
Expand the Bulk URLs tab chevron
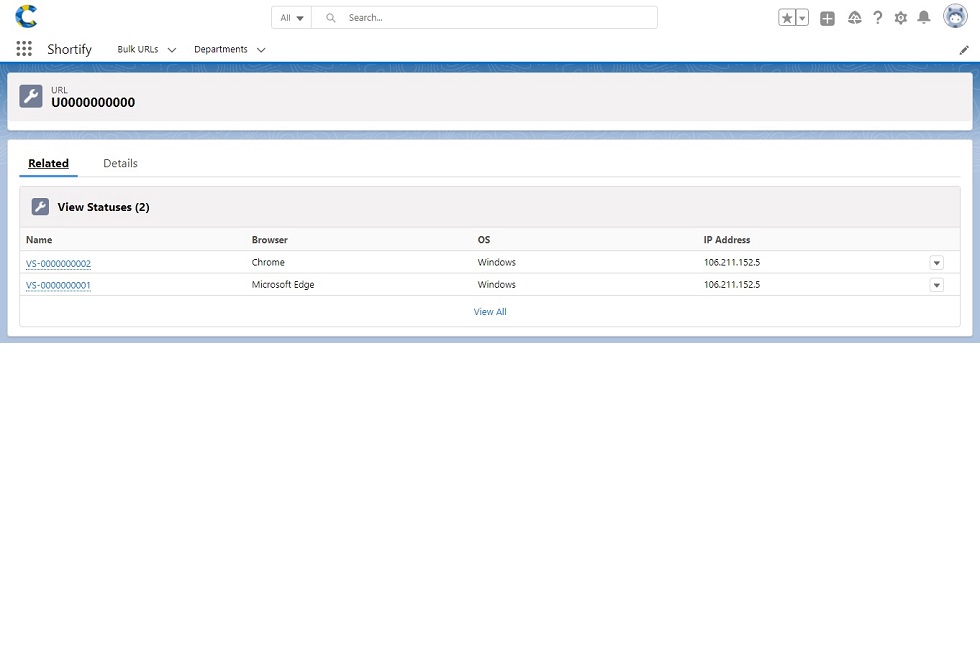click(172, 50)
